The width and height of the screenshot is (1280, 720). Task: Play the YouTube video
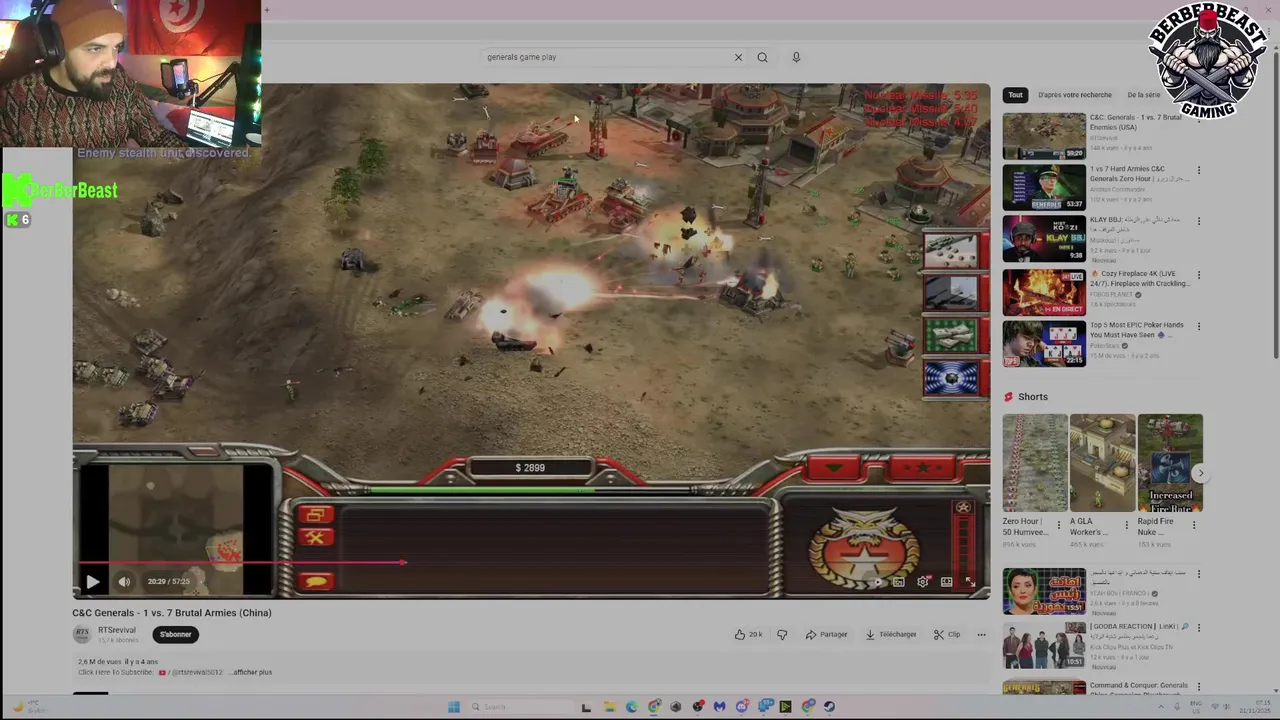(x=93, y=581)
